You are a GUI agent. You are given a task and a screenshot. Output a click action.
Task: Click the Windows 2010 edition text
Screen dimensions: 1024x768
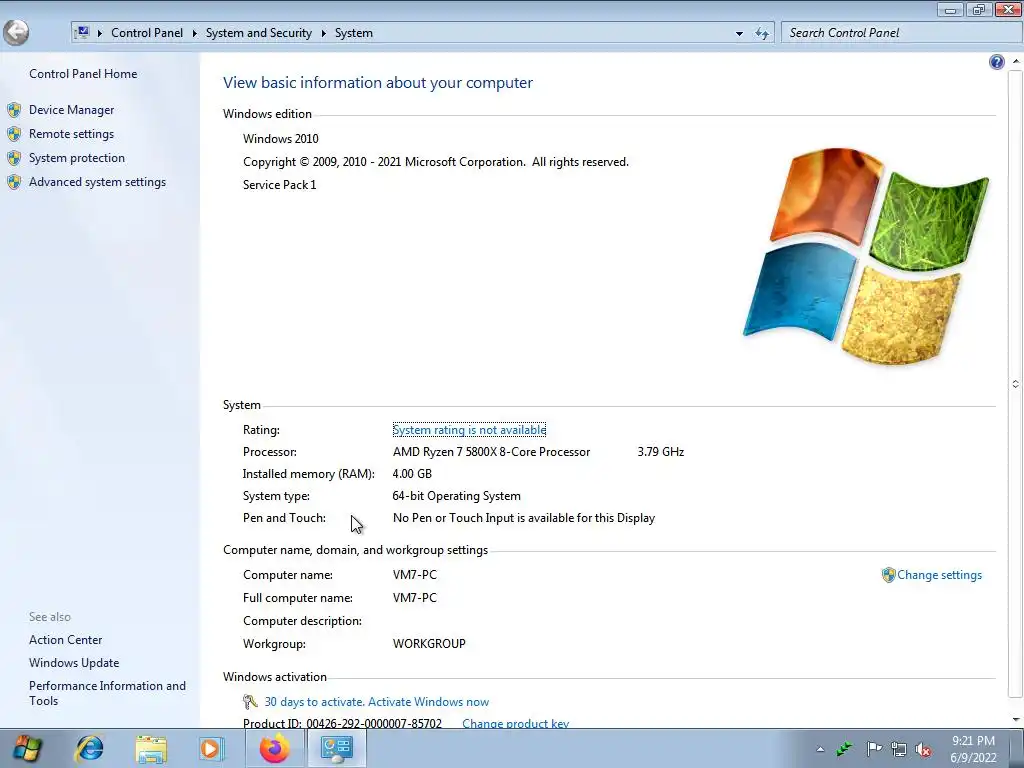pos(281,138)
